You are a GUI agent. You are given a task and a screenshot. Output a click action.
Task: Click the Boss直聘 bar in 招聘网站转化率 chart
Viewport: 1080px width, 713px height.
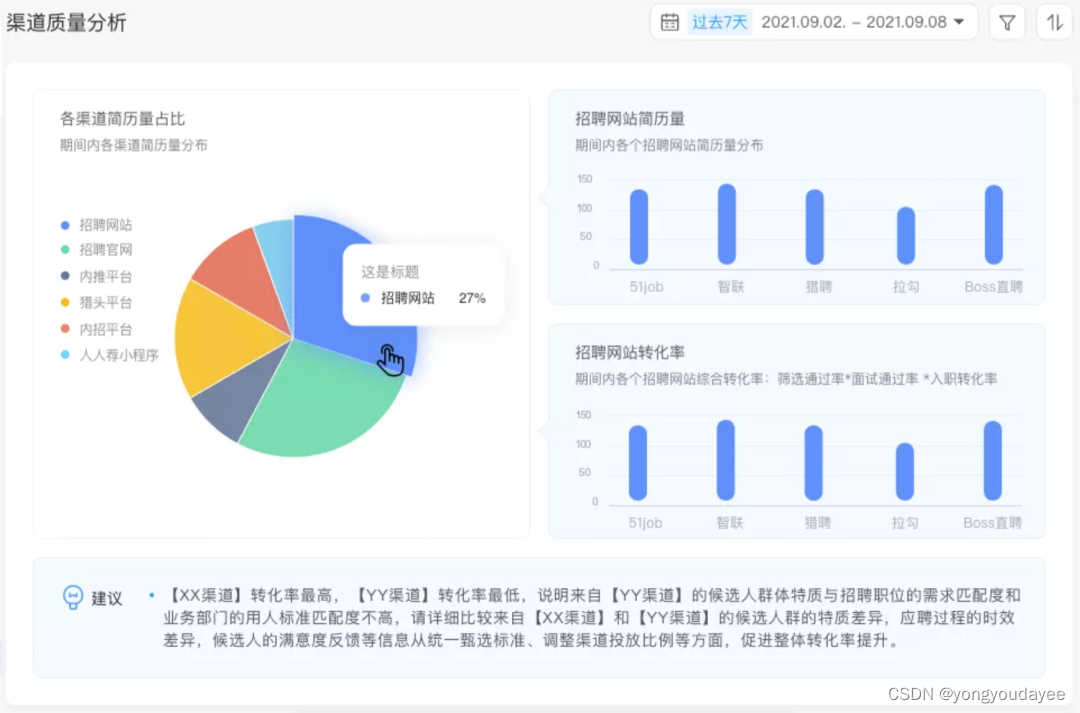pyautogui.click(x=993, y=462)
